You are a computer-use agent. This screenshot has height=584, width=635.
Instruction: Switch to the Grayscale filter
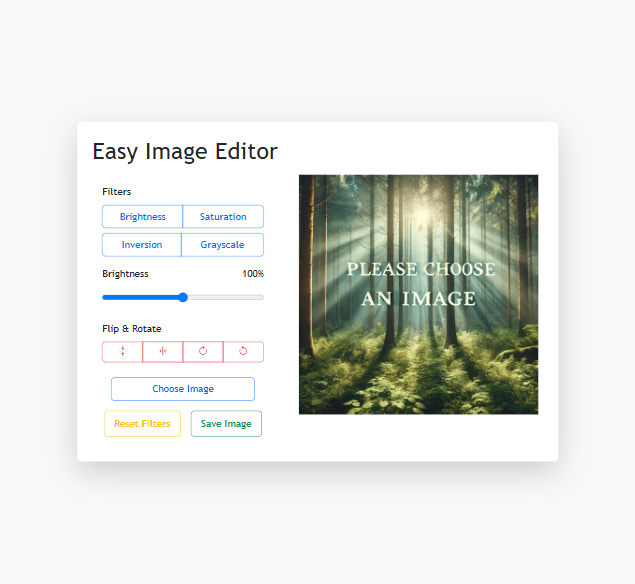point(222,245)
